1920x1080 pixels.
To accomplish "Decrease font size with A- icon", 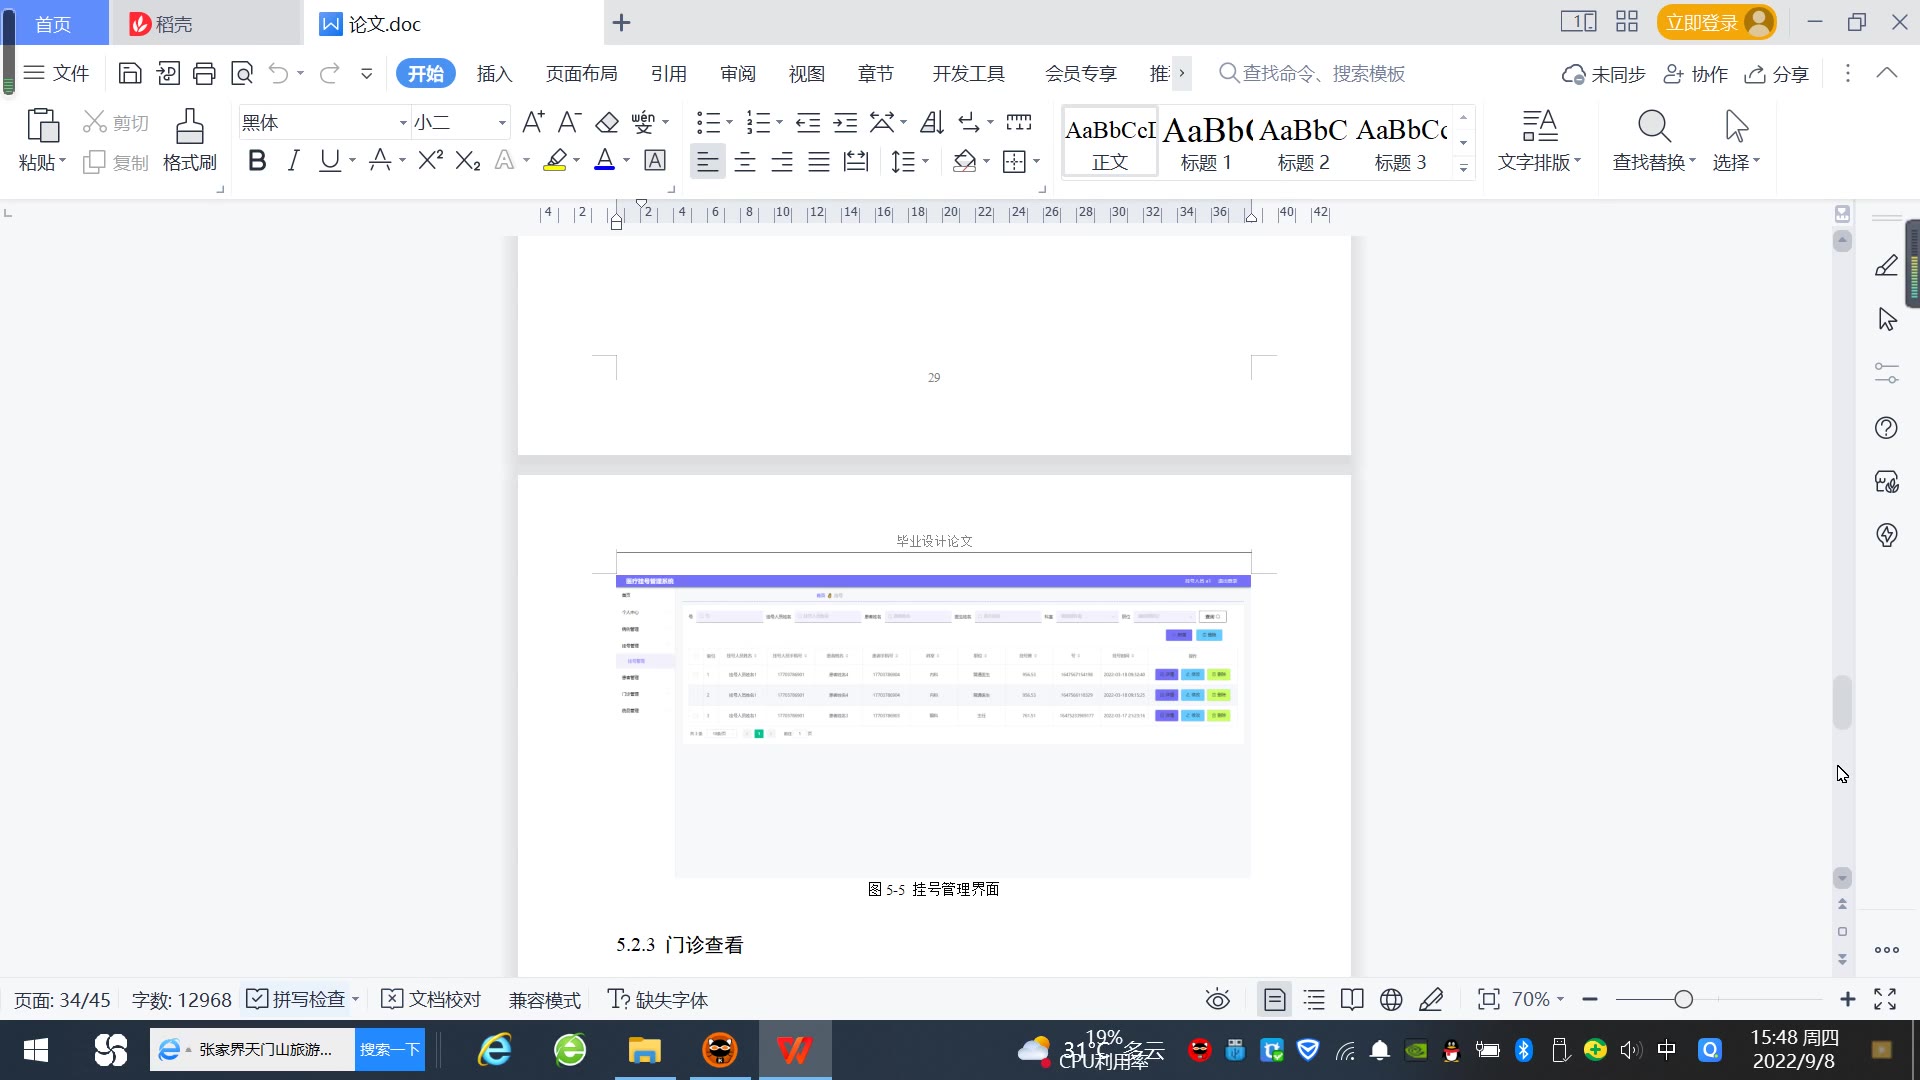I will (x=569, y=122).
